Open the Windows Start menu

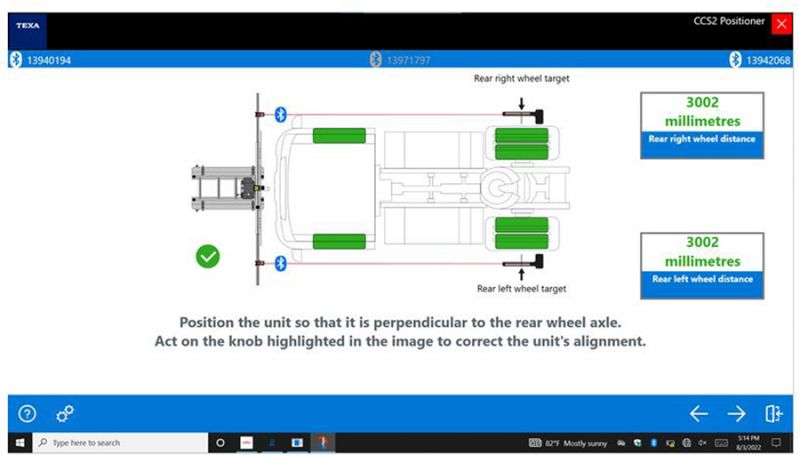(x=20, y=442)
